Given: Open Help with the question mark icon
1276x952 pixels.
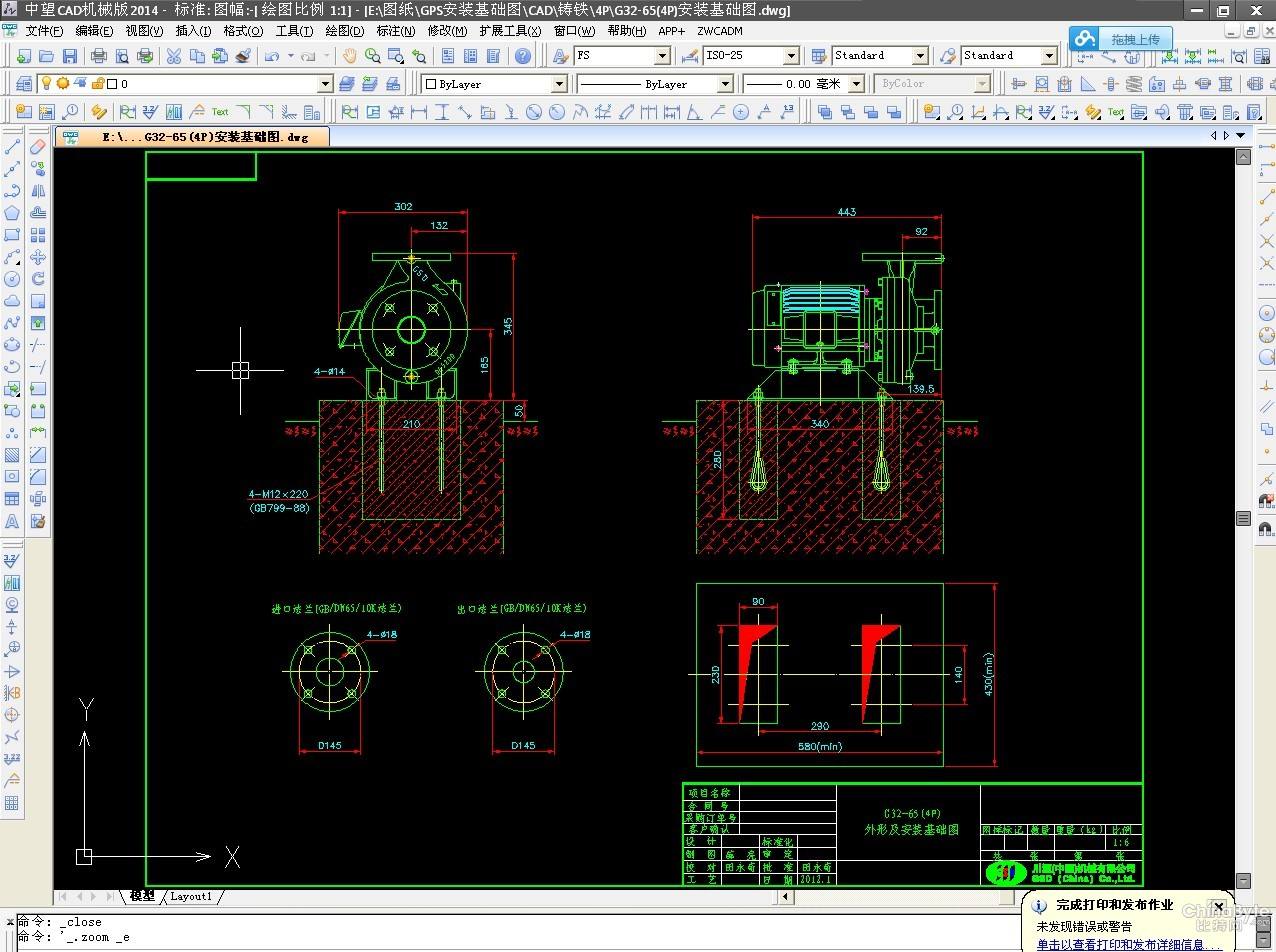Looking at the screenshot, I should pos(522,56).
